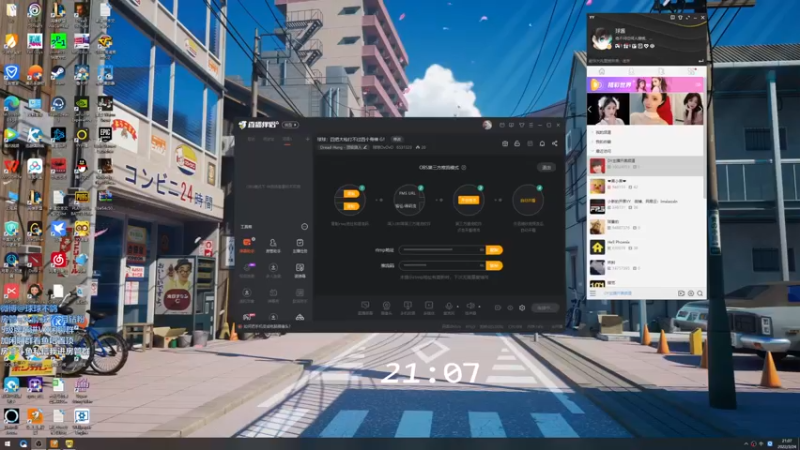Screen dimensions: 800x450
Task: Open the white-highlighted tool at the right of the toolbox's second row
Action: tap(299, 270)
